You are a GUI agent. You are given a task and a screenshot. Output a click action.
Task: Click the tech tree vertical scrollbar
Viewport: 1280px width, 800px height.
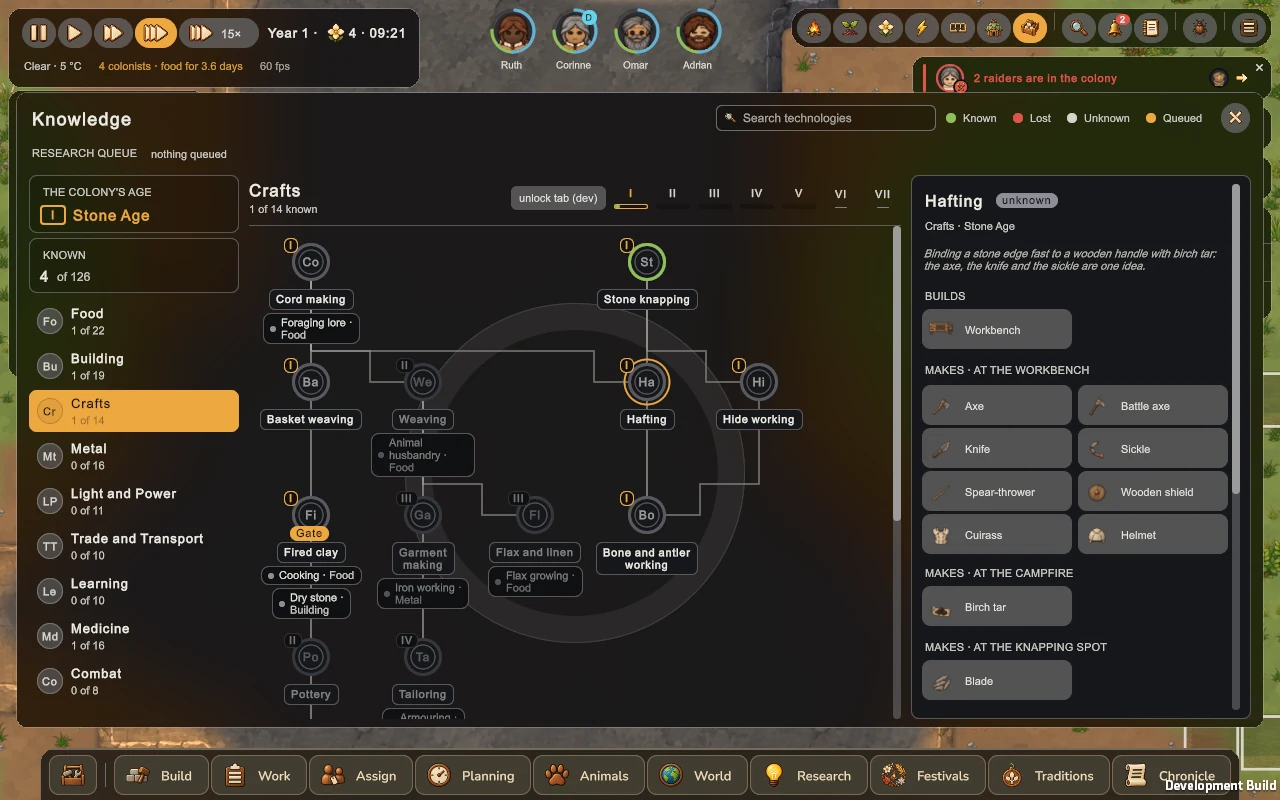tap(896, 374)
